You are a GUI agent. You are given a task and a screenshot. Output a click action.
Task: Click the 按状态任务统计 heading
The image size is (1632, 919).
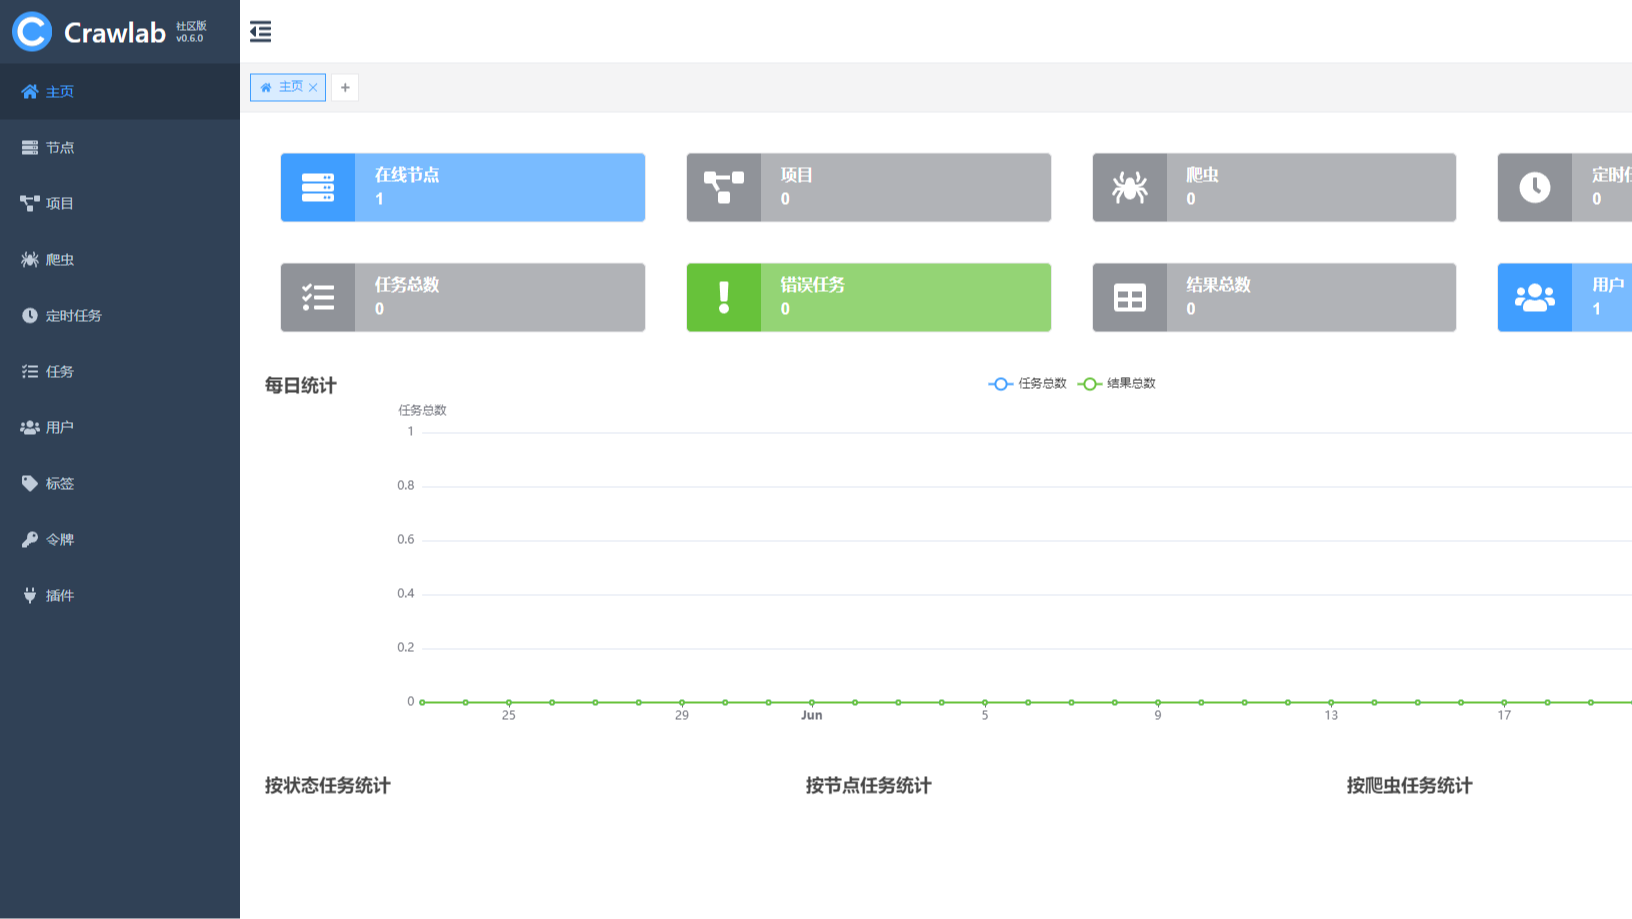pyautogui.click(x=328, y=785)
